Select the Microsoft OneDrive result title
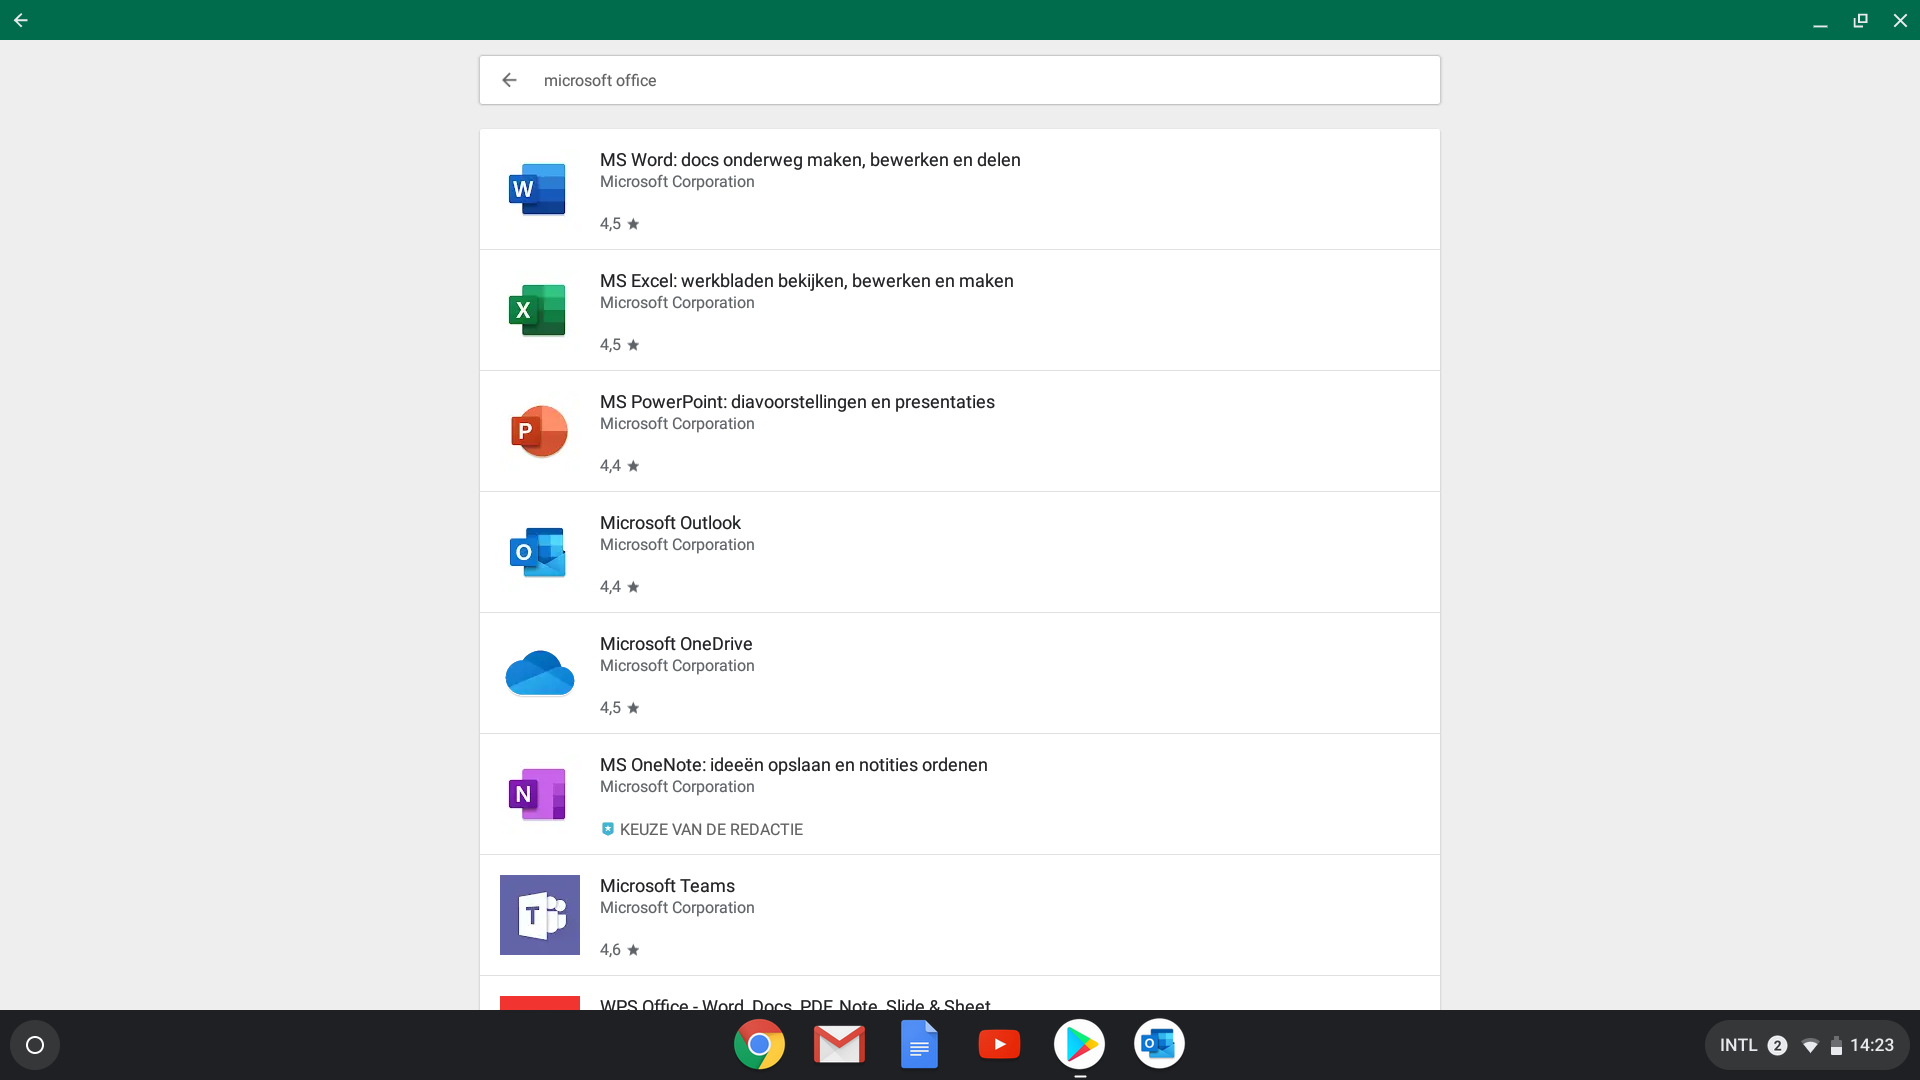This screenshot has width=1920, height=1080. (x=676, y=644)
